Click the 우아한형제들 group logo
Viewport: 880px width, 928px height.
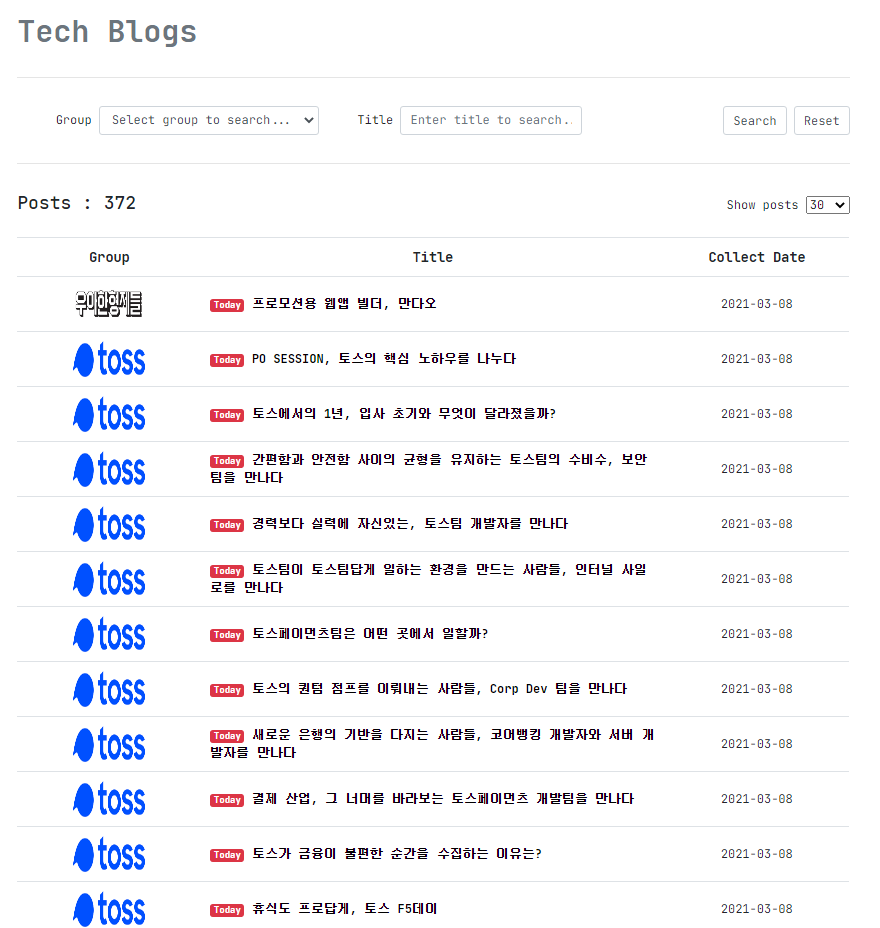click(x=109, y=304)
